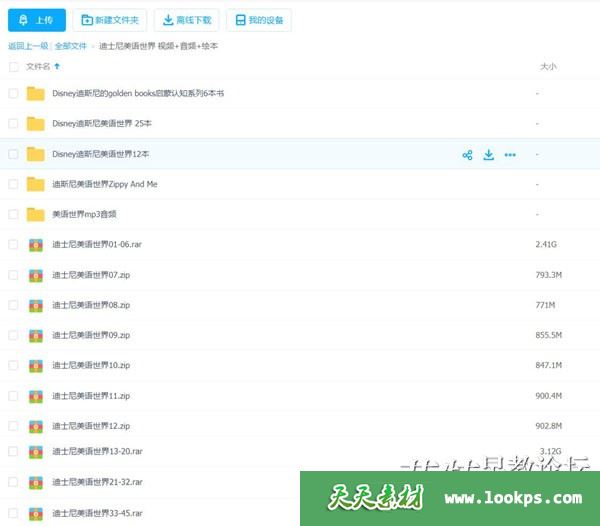Click archive icon for 美语世界10.zip
This screenshot has width=600, height=526.
[x=36, y=366]
